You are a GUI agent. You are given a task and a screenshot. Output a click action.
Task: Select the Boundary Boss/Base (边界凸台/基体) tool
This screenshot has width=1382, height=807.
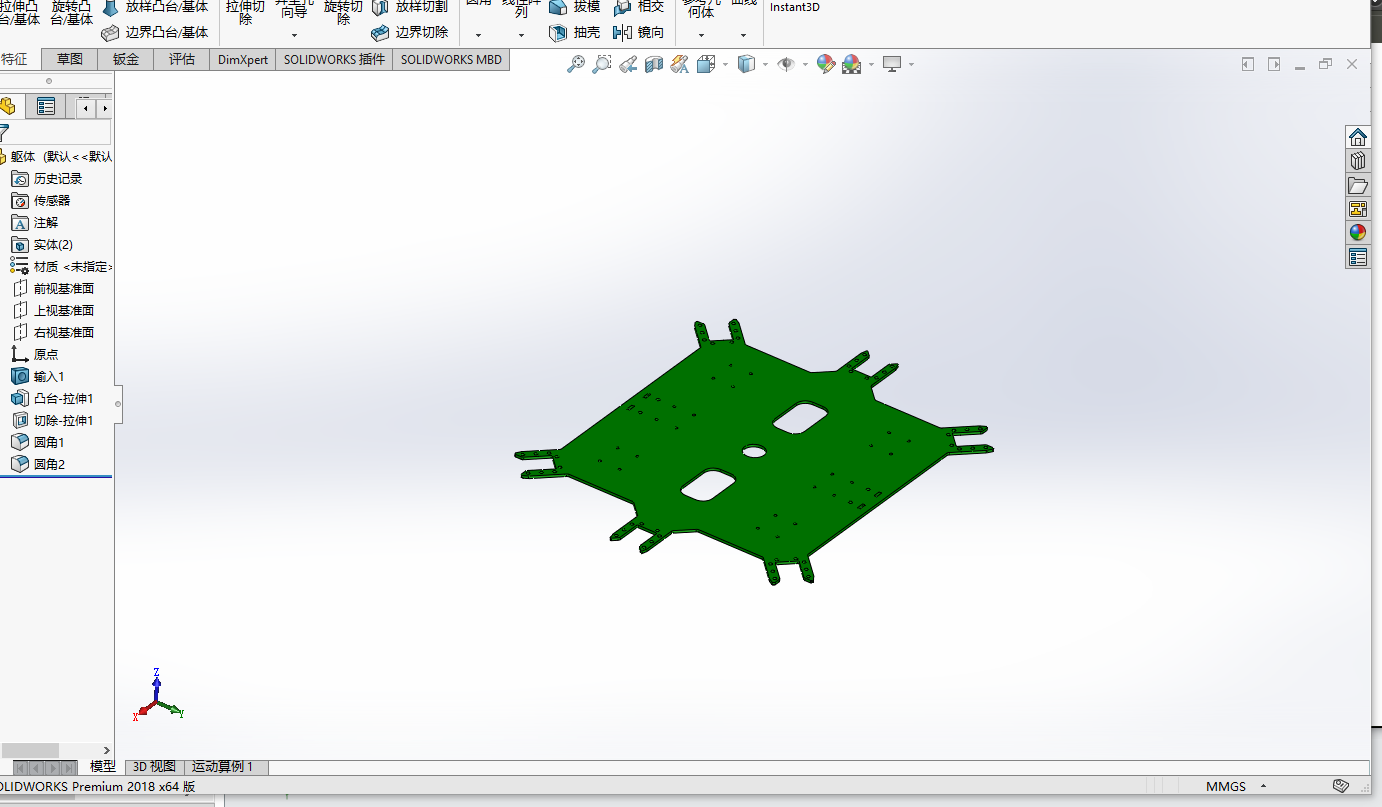[x=156, y=32]
